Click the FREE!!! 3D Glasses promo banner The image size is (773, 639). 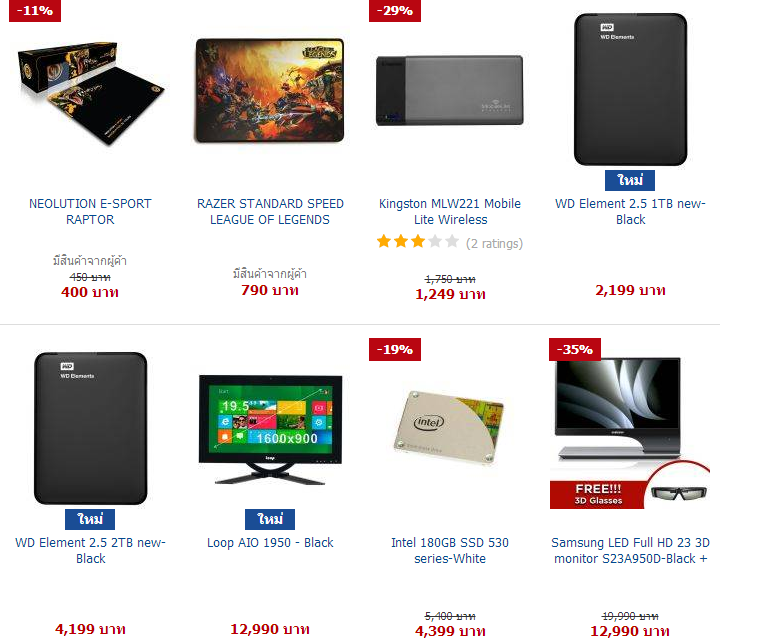[597, 494]
